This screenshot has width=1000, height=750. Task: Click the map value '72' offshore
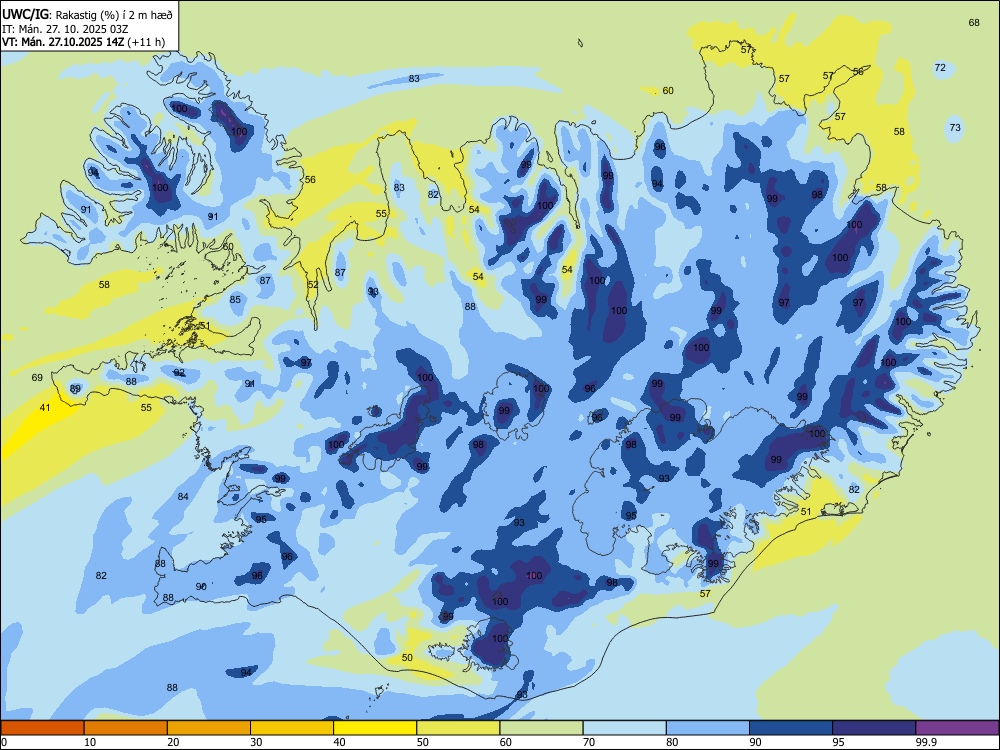point(940,68)
